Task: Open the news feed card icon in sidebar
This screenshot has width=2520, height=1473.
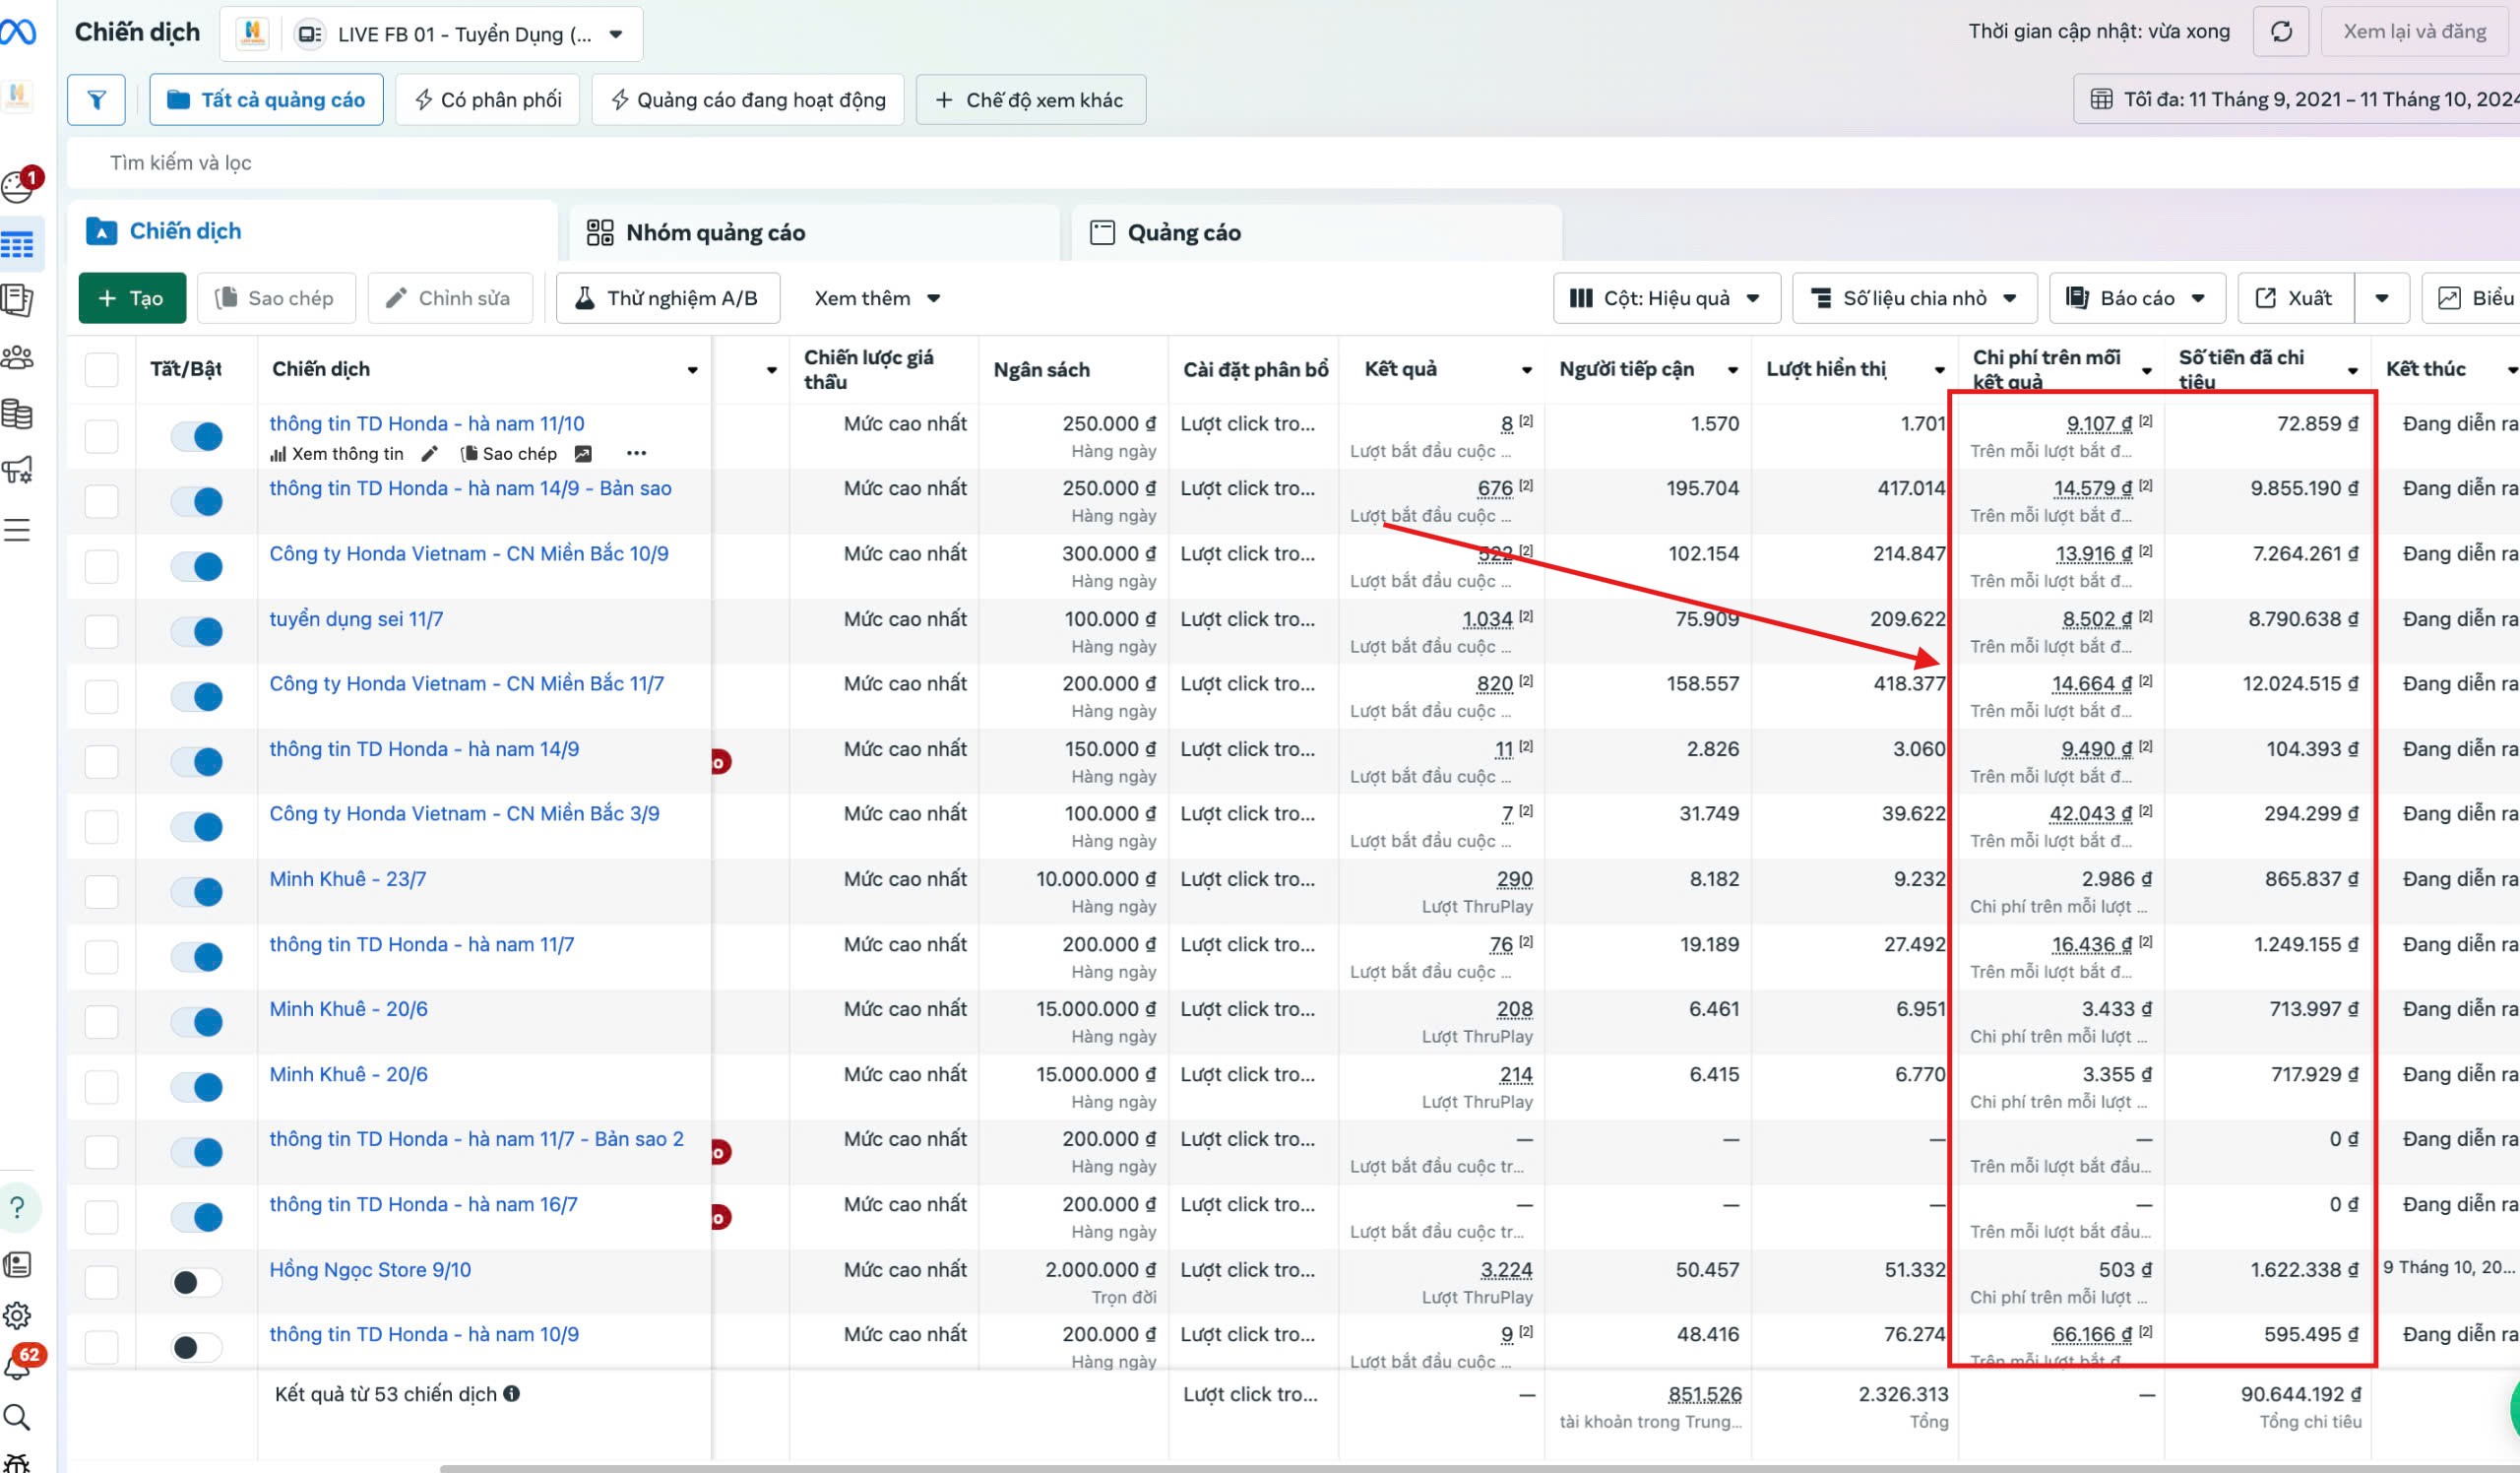Action: point(17,1265)
